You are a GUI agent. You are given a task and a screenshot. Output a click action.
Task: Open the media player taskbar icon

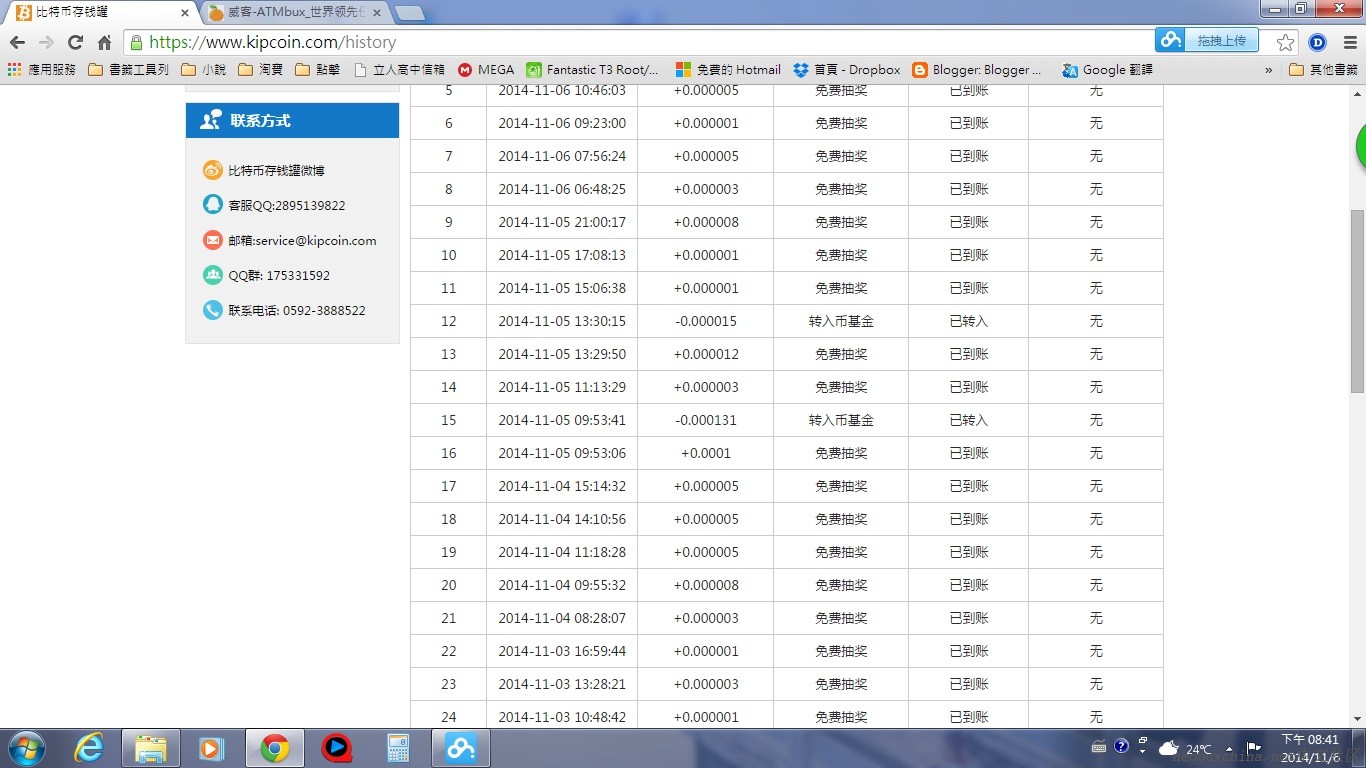point(211,748)
